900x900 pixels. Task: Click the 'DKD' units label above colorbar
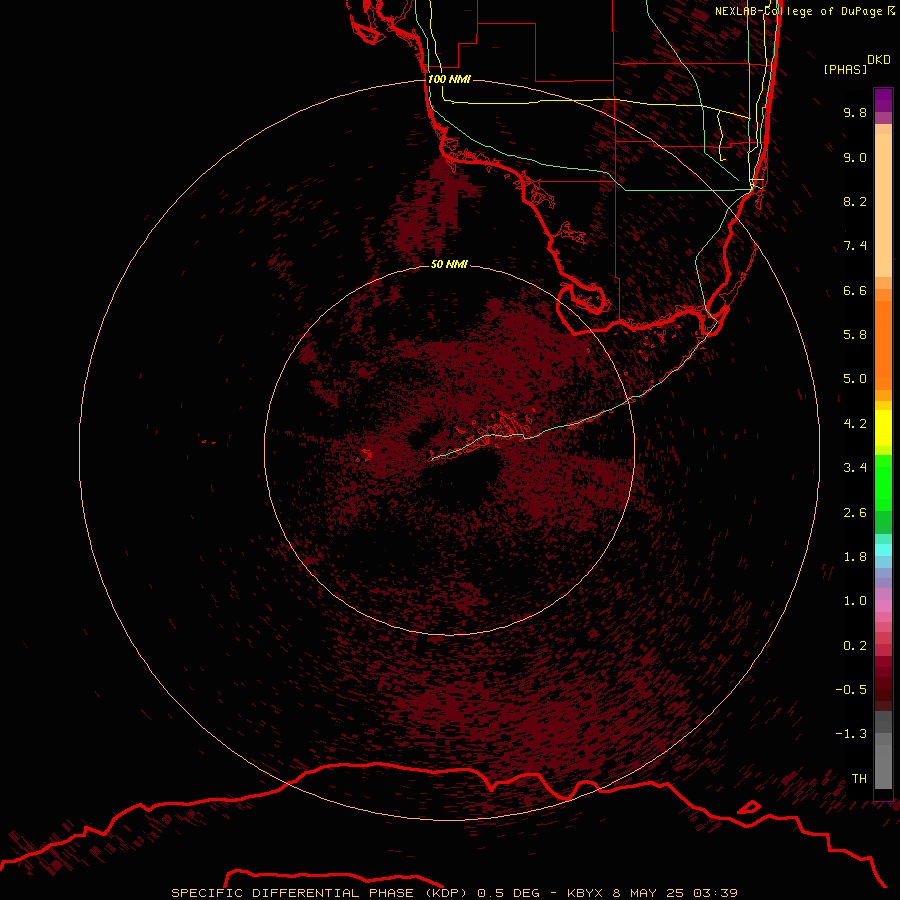[x=879, y=59]
